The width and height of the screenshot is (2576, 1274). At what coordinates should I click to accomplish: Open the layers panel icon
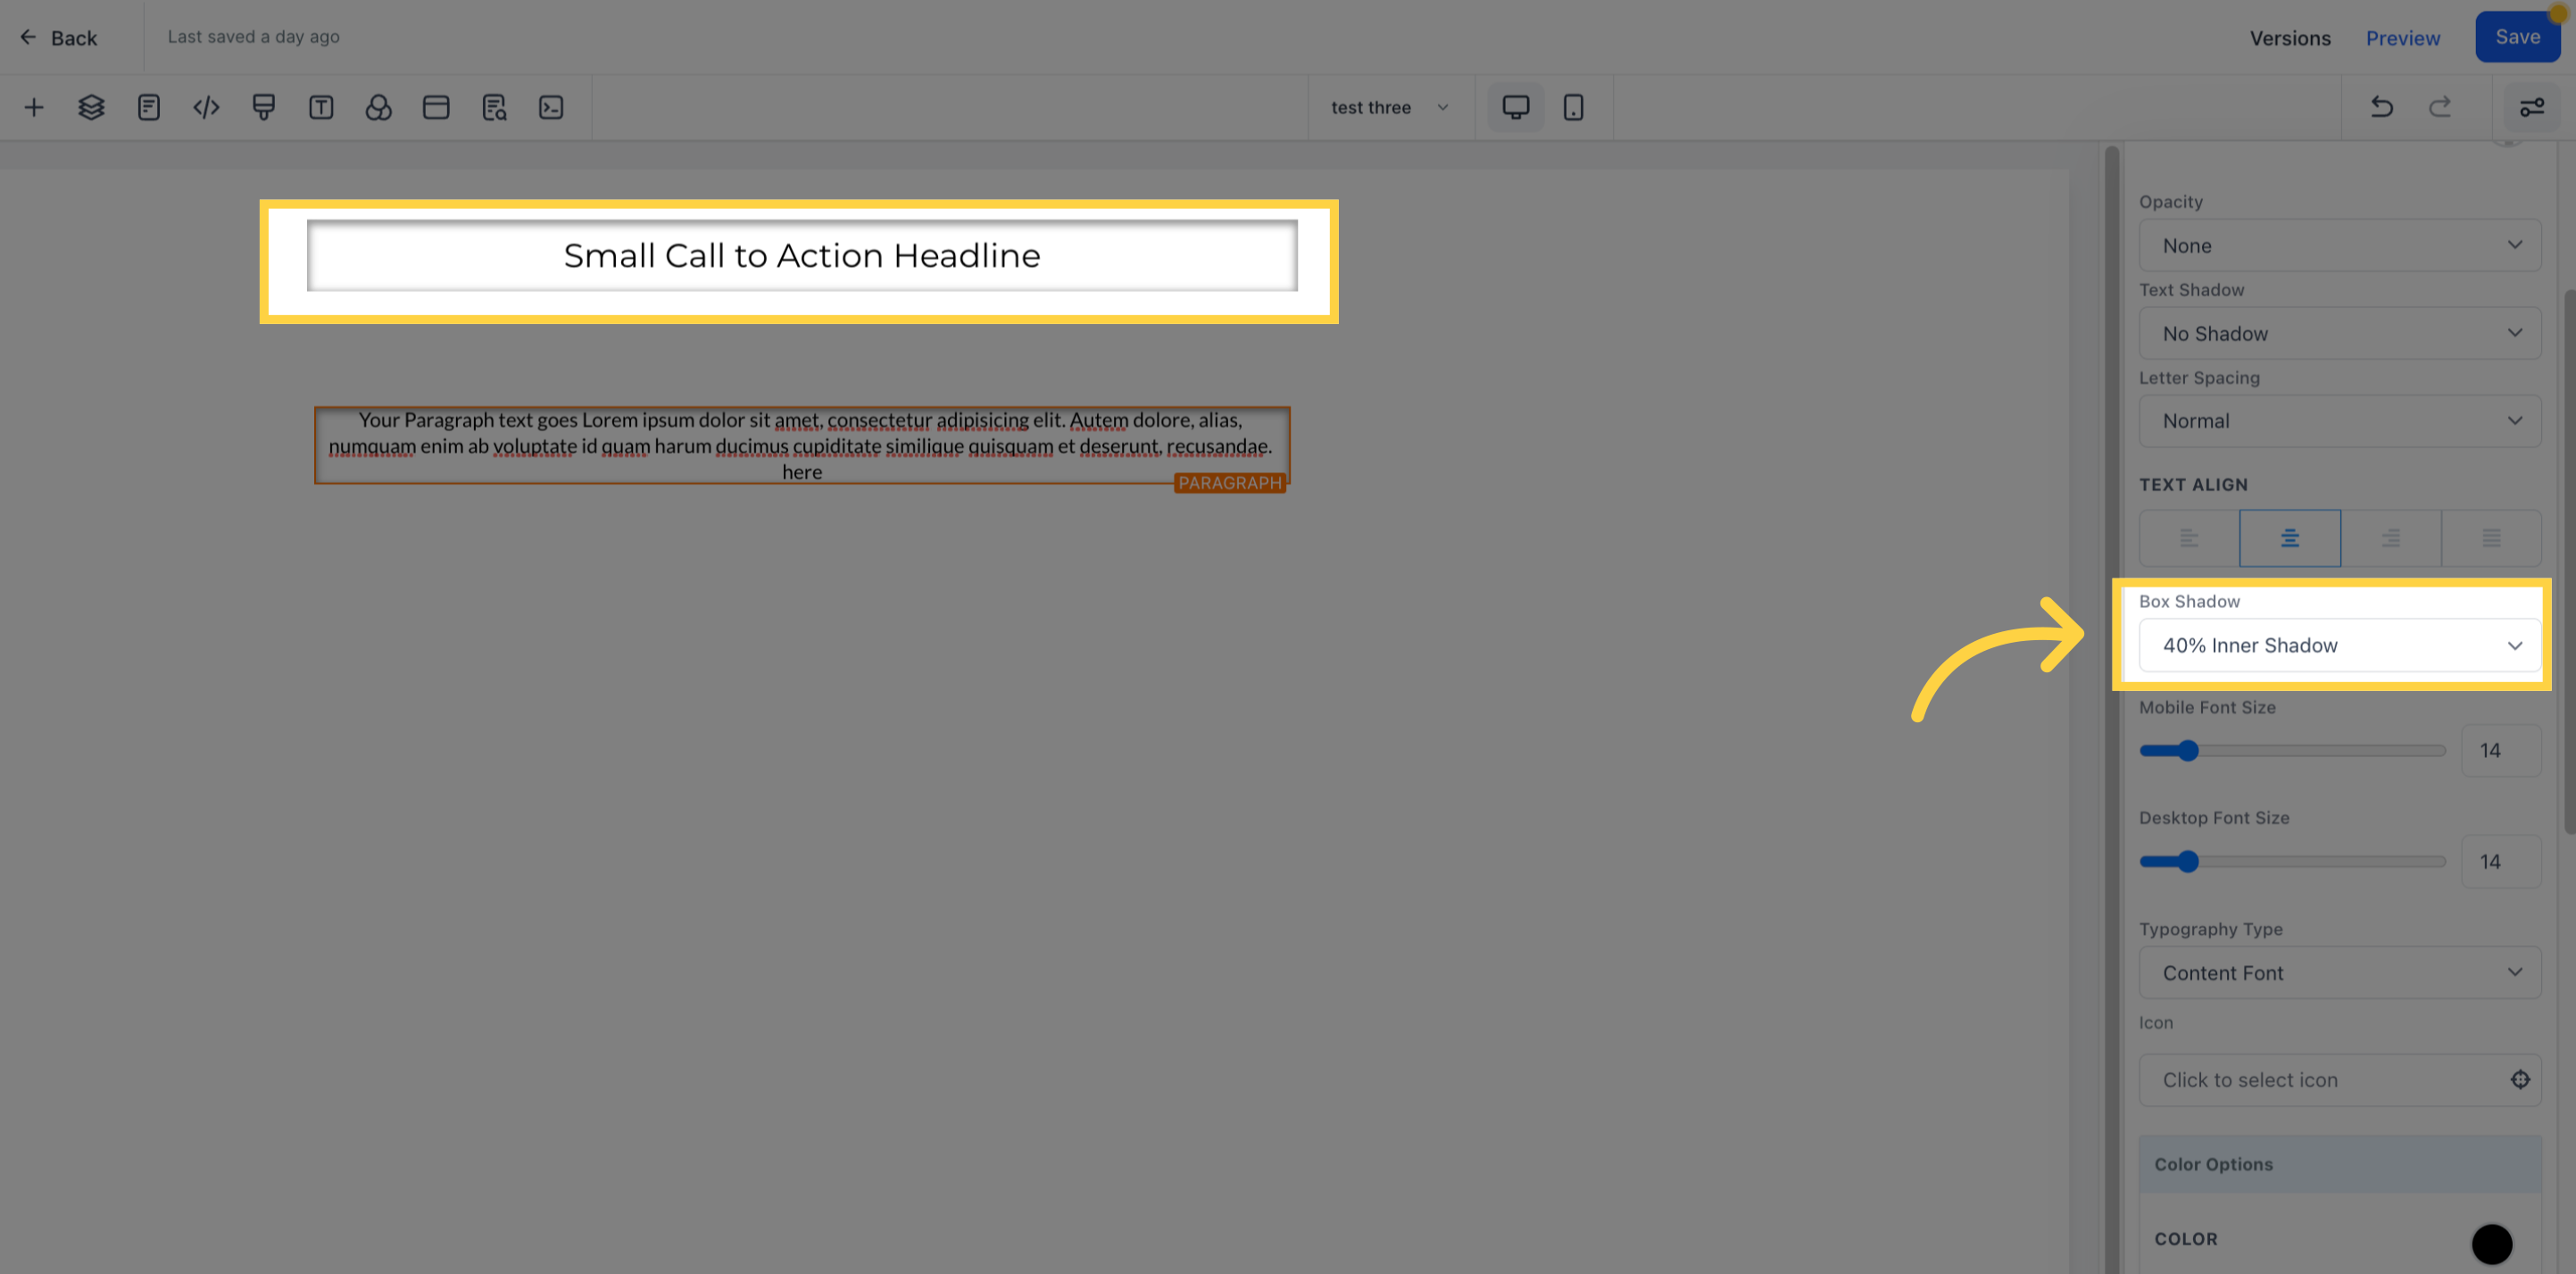[x=91, y=107]
